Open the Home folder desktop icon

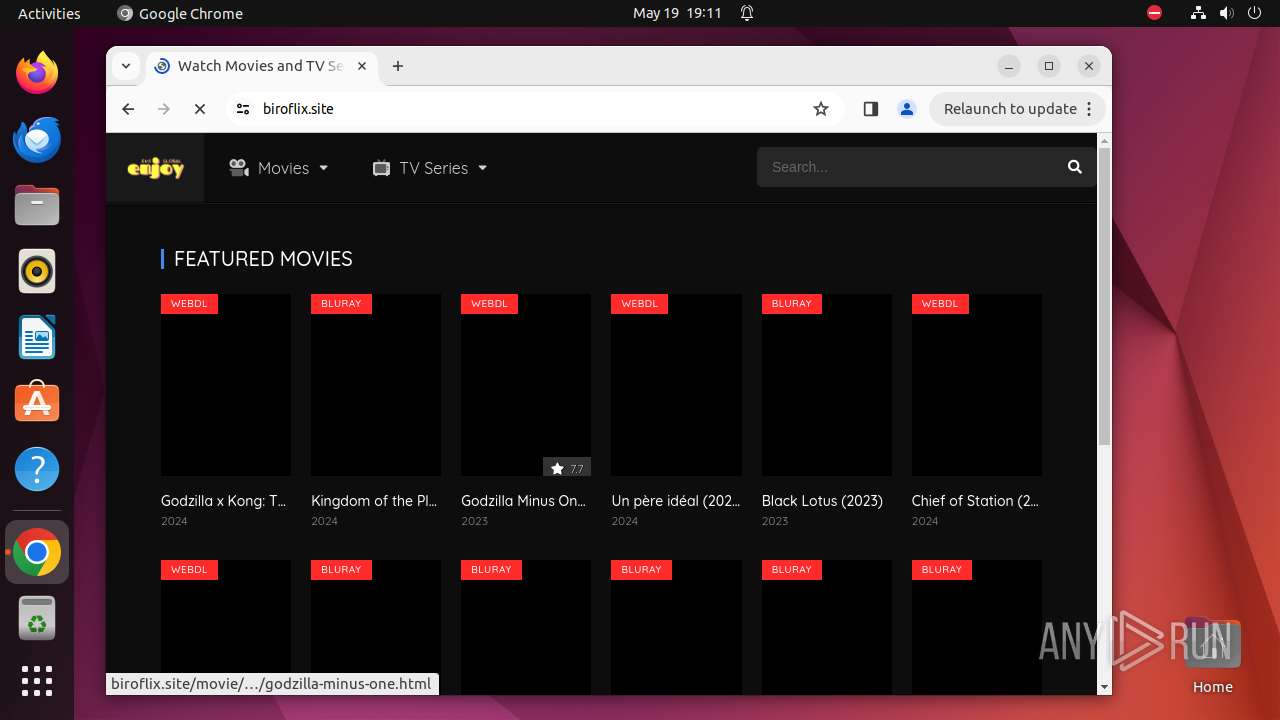coord(1212,656)
